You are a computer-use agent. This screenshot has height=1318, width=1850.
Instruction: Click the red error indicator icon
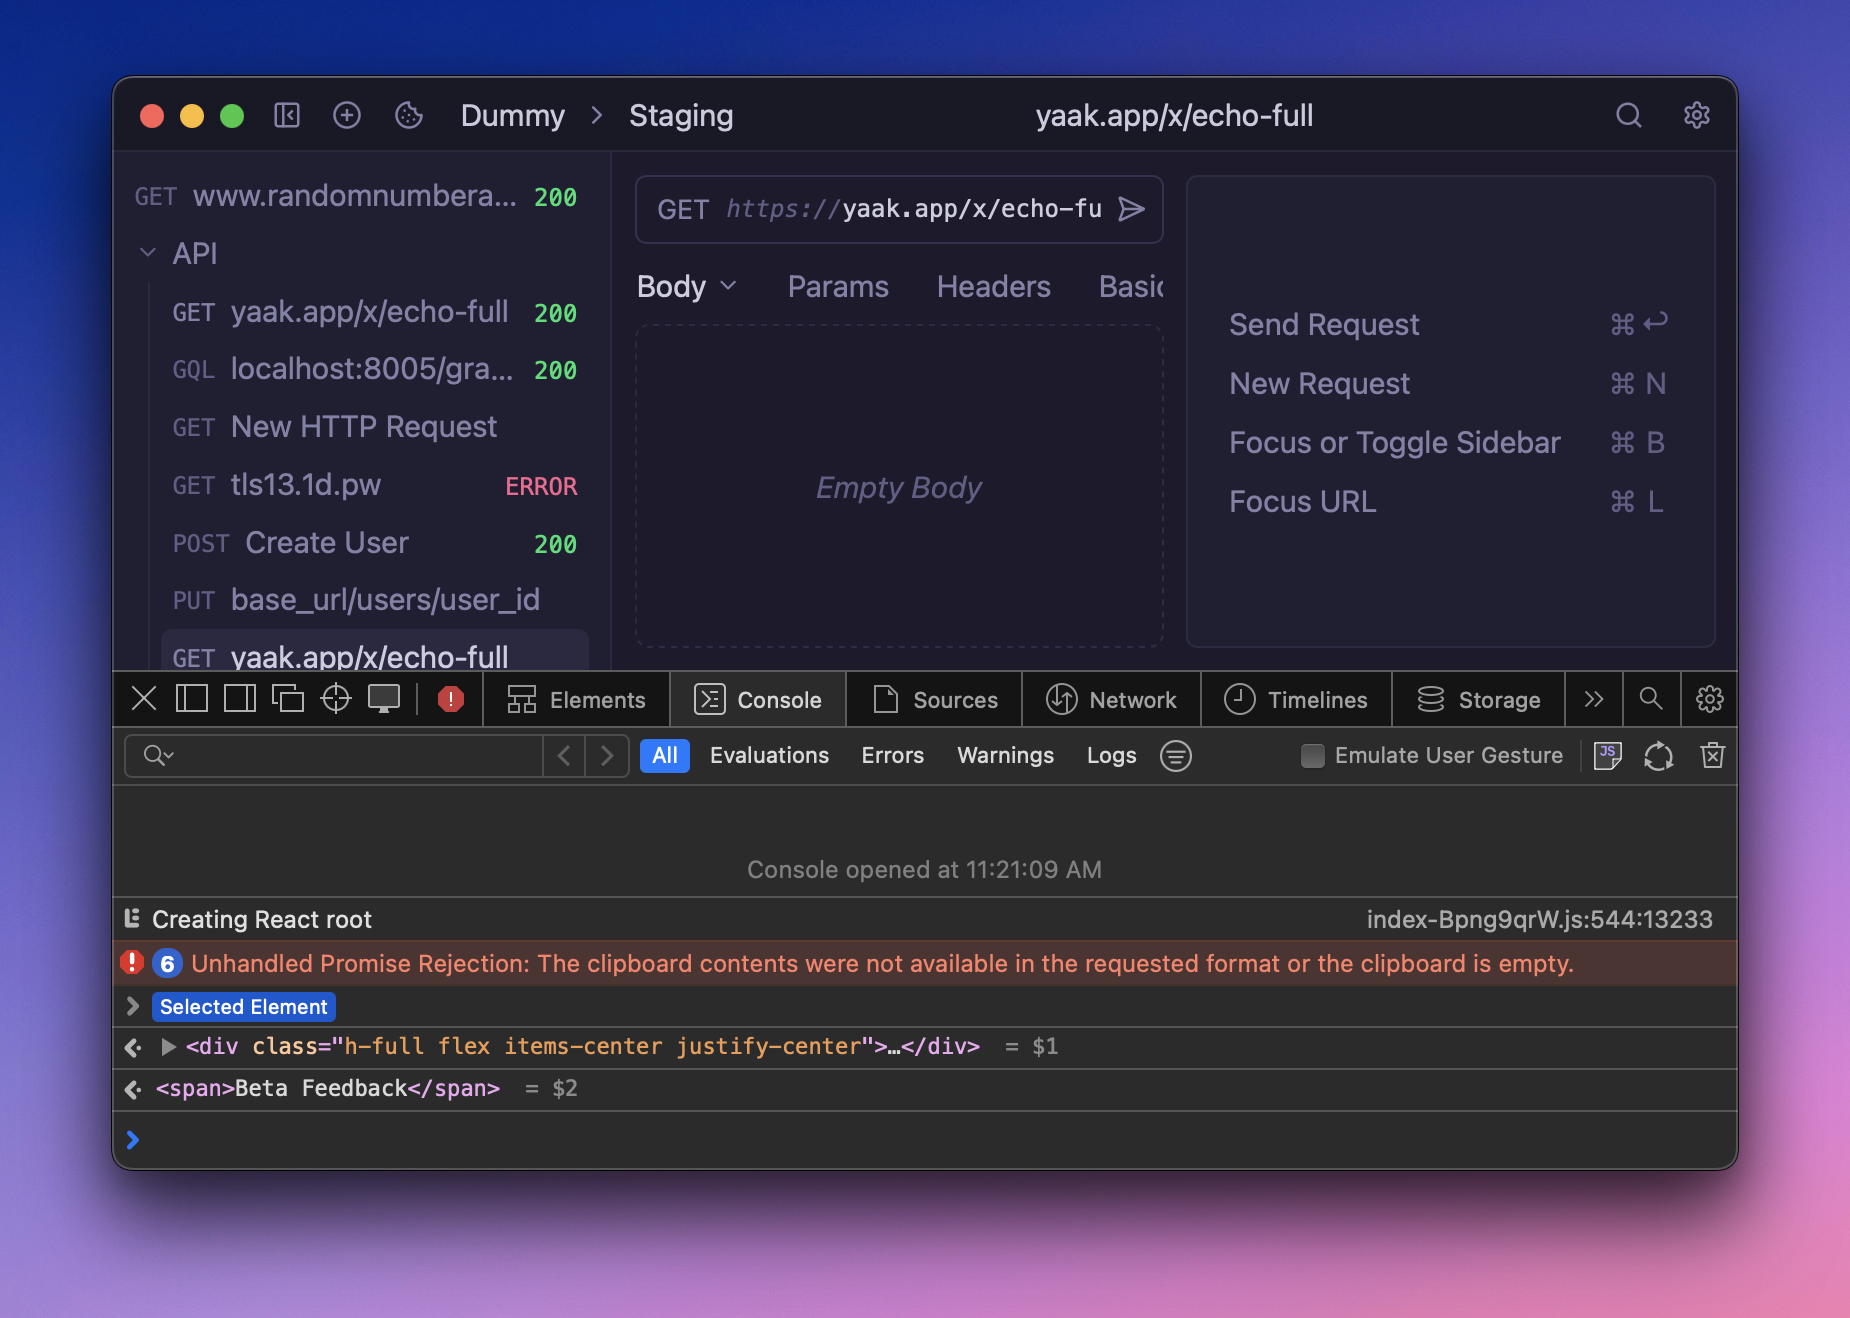(451, 699)
